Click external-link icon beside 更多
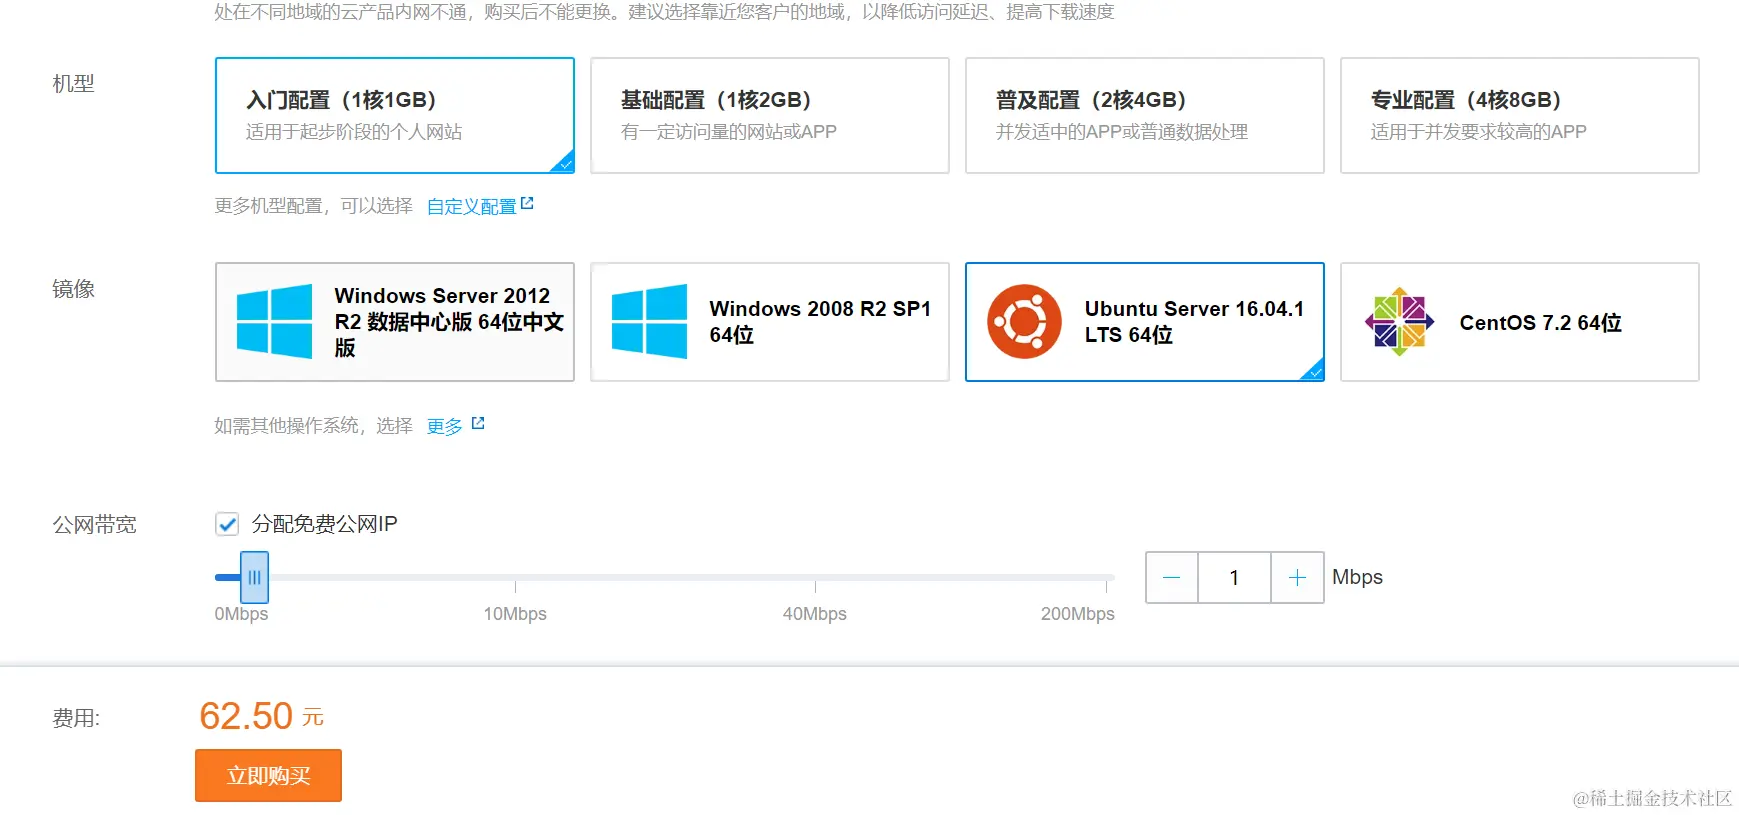This screenshot has width=1739, height=815. point(478,424)
